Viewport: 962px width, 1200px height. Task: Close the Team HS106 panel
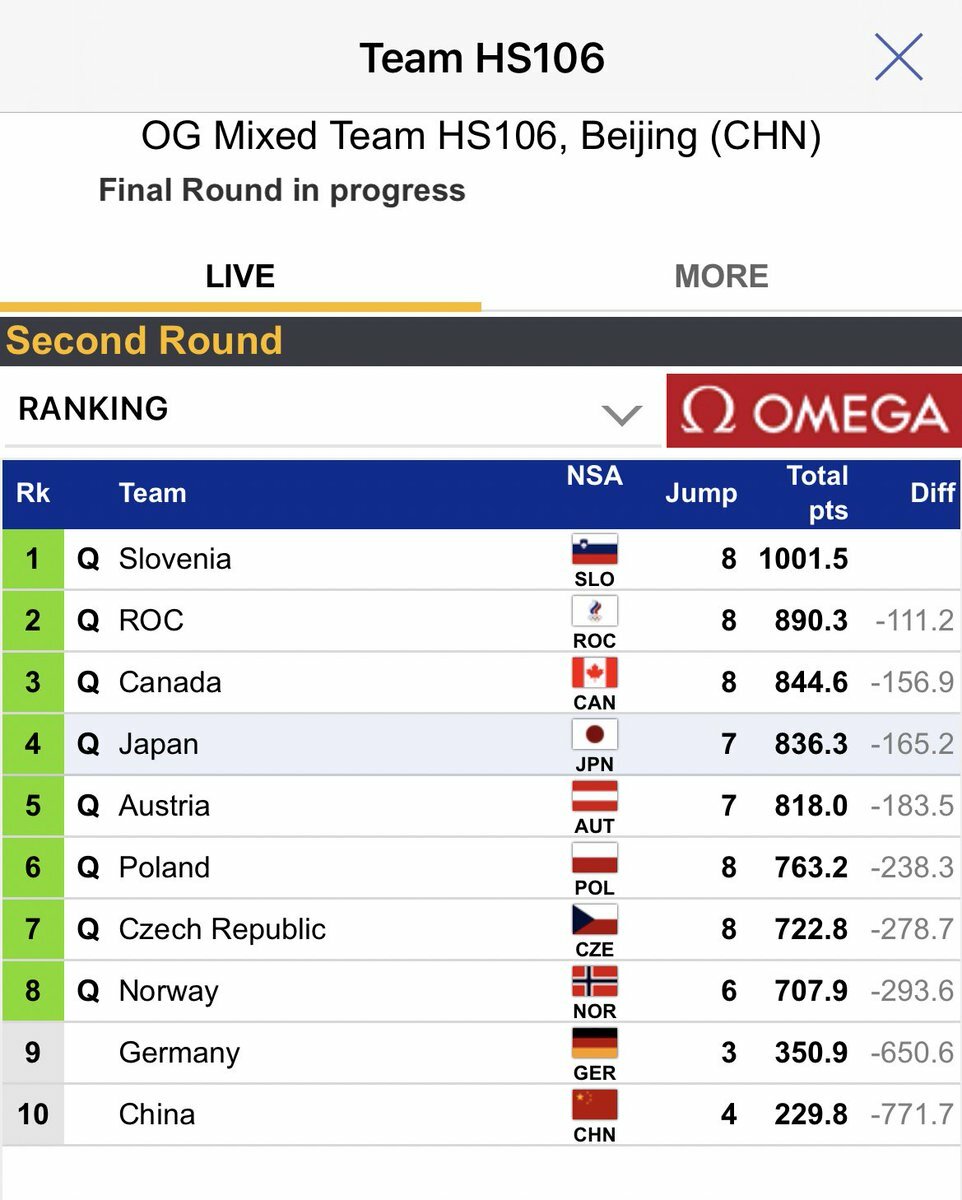pos(898,57)
